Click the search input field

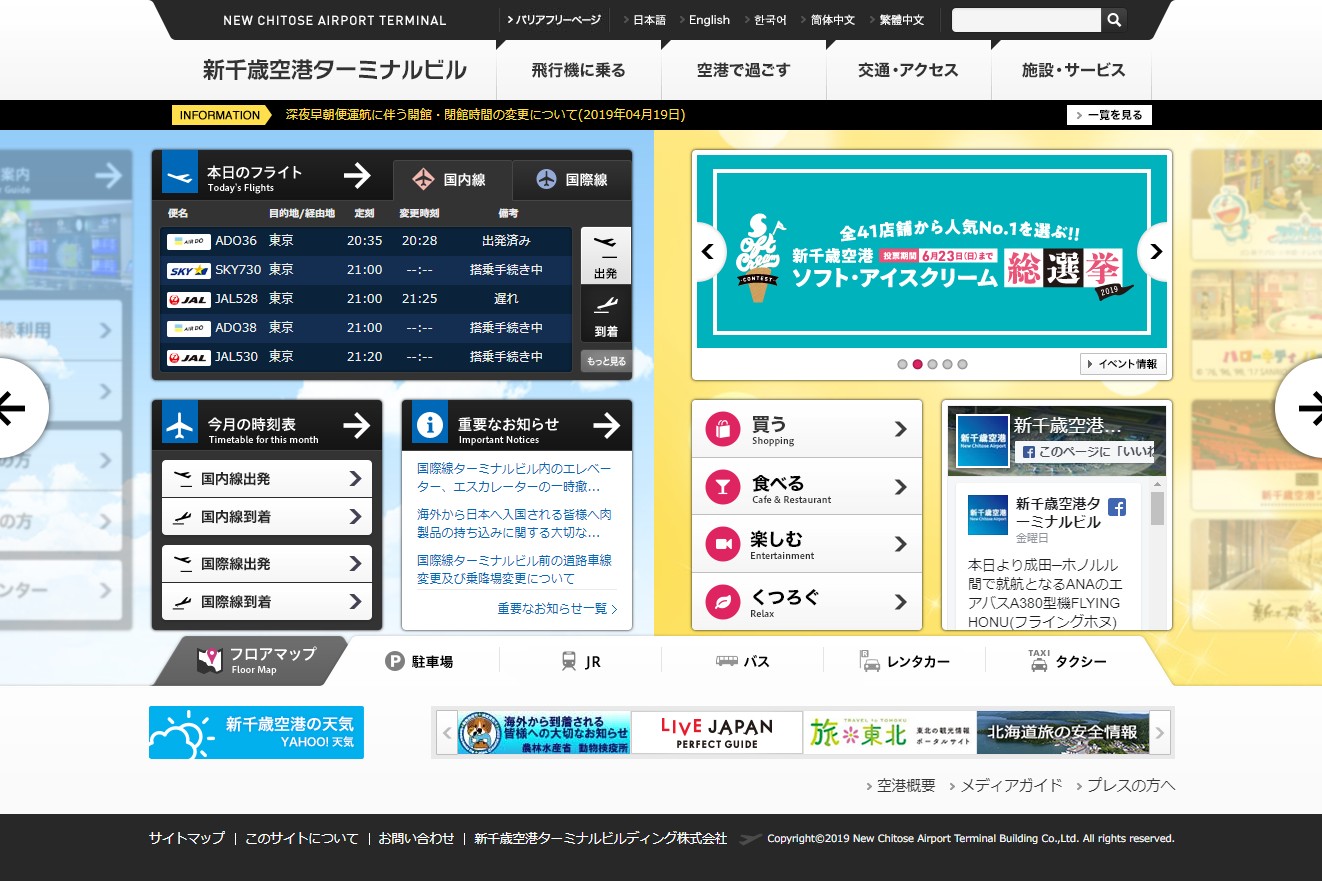point(1026,20)
